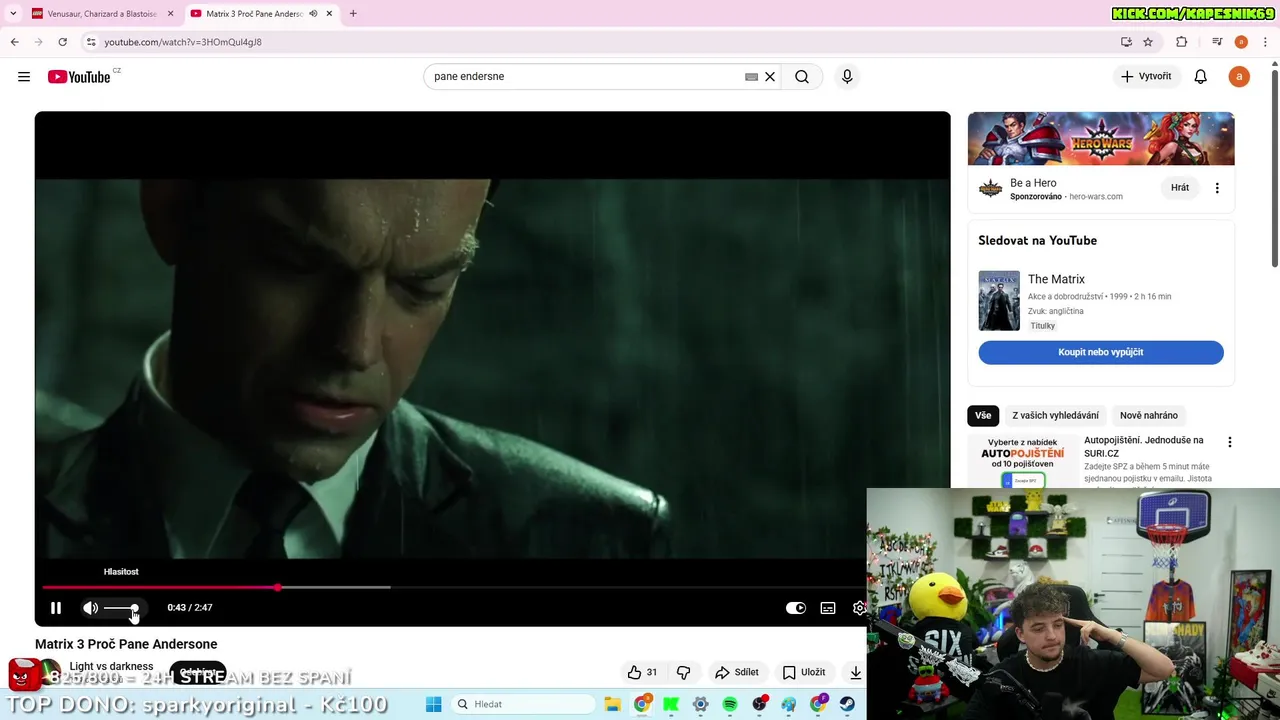
Task: Click the Hledat taskbar search box
Action: (x=521, y=704)
